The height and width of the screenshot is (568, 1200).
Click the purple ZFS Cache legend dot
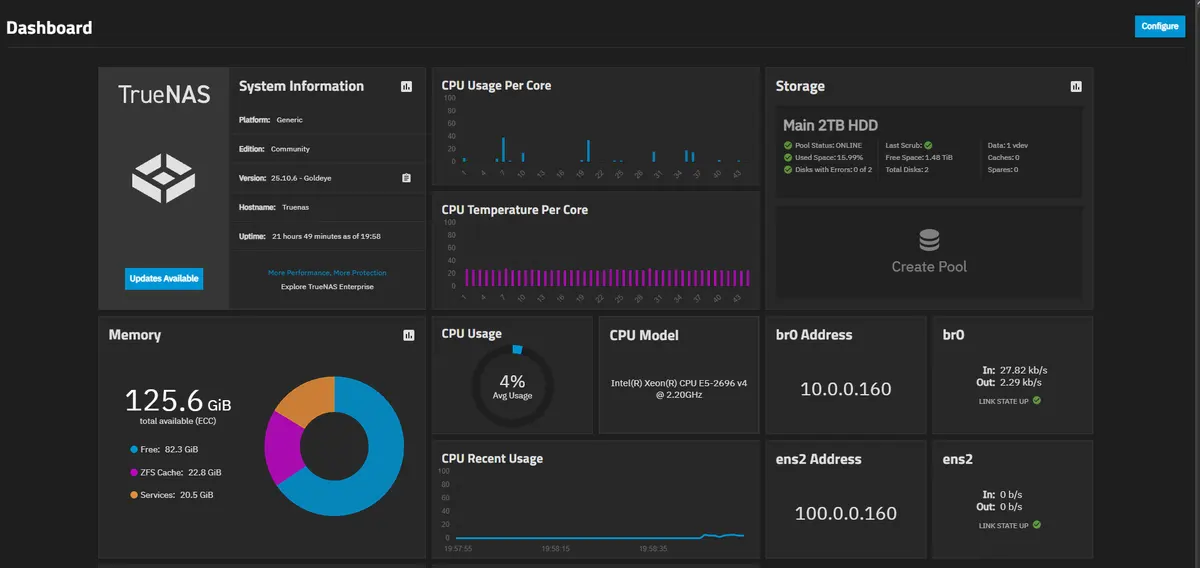pos(134,472)
